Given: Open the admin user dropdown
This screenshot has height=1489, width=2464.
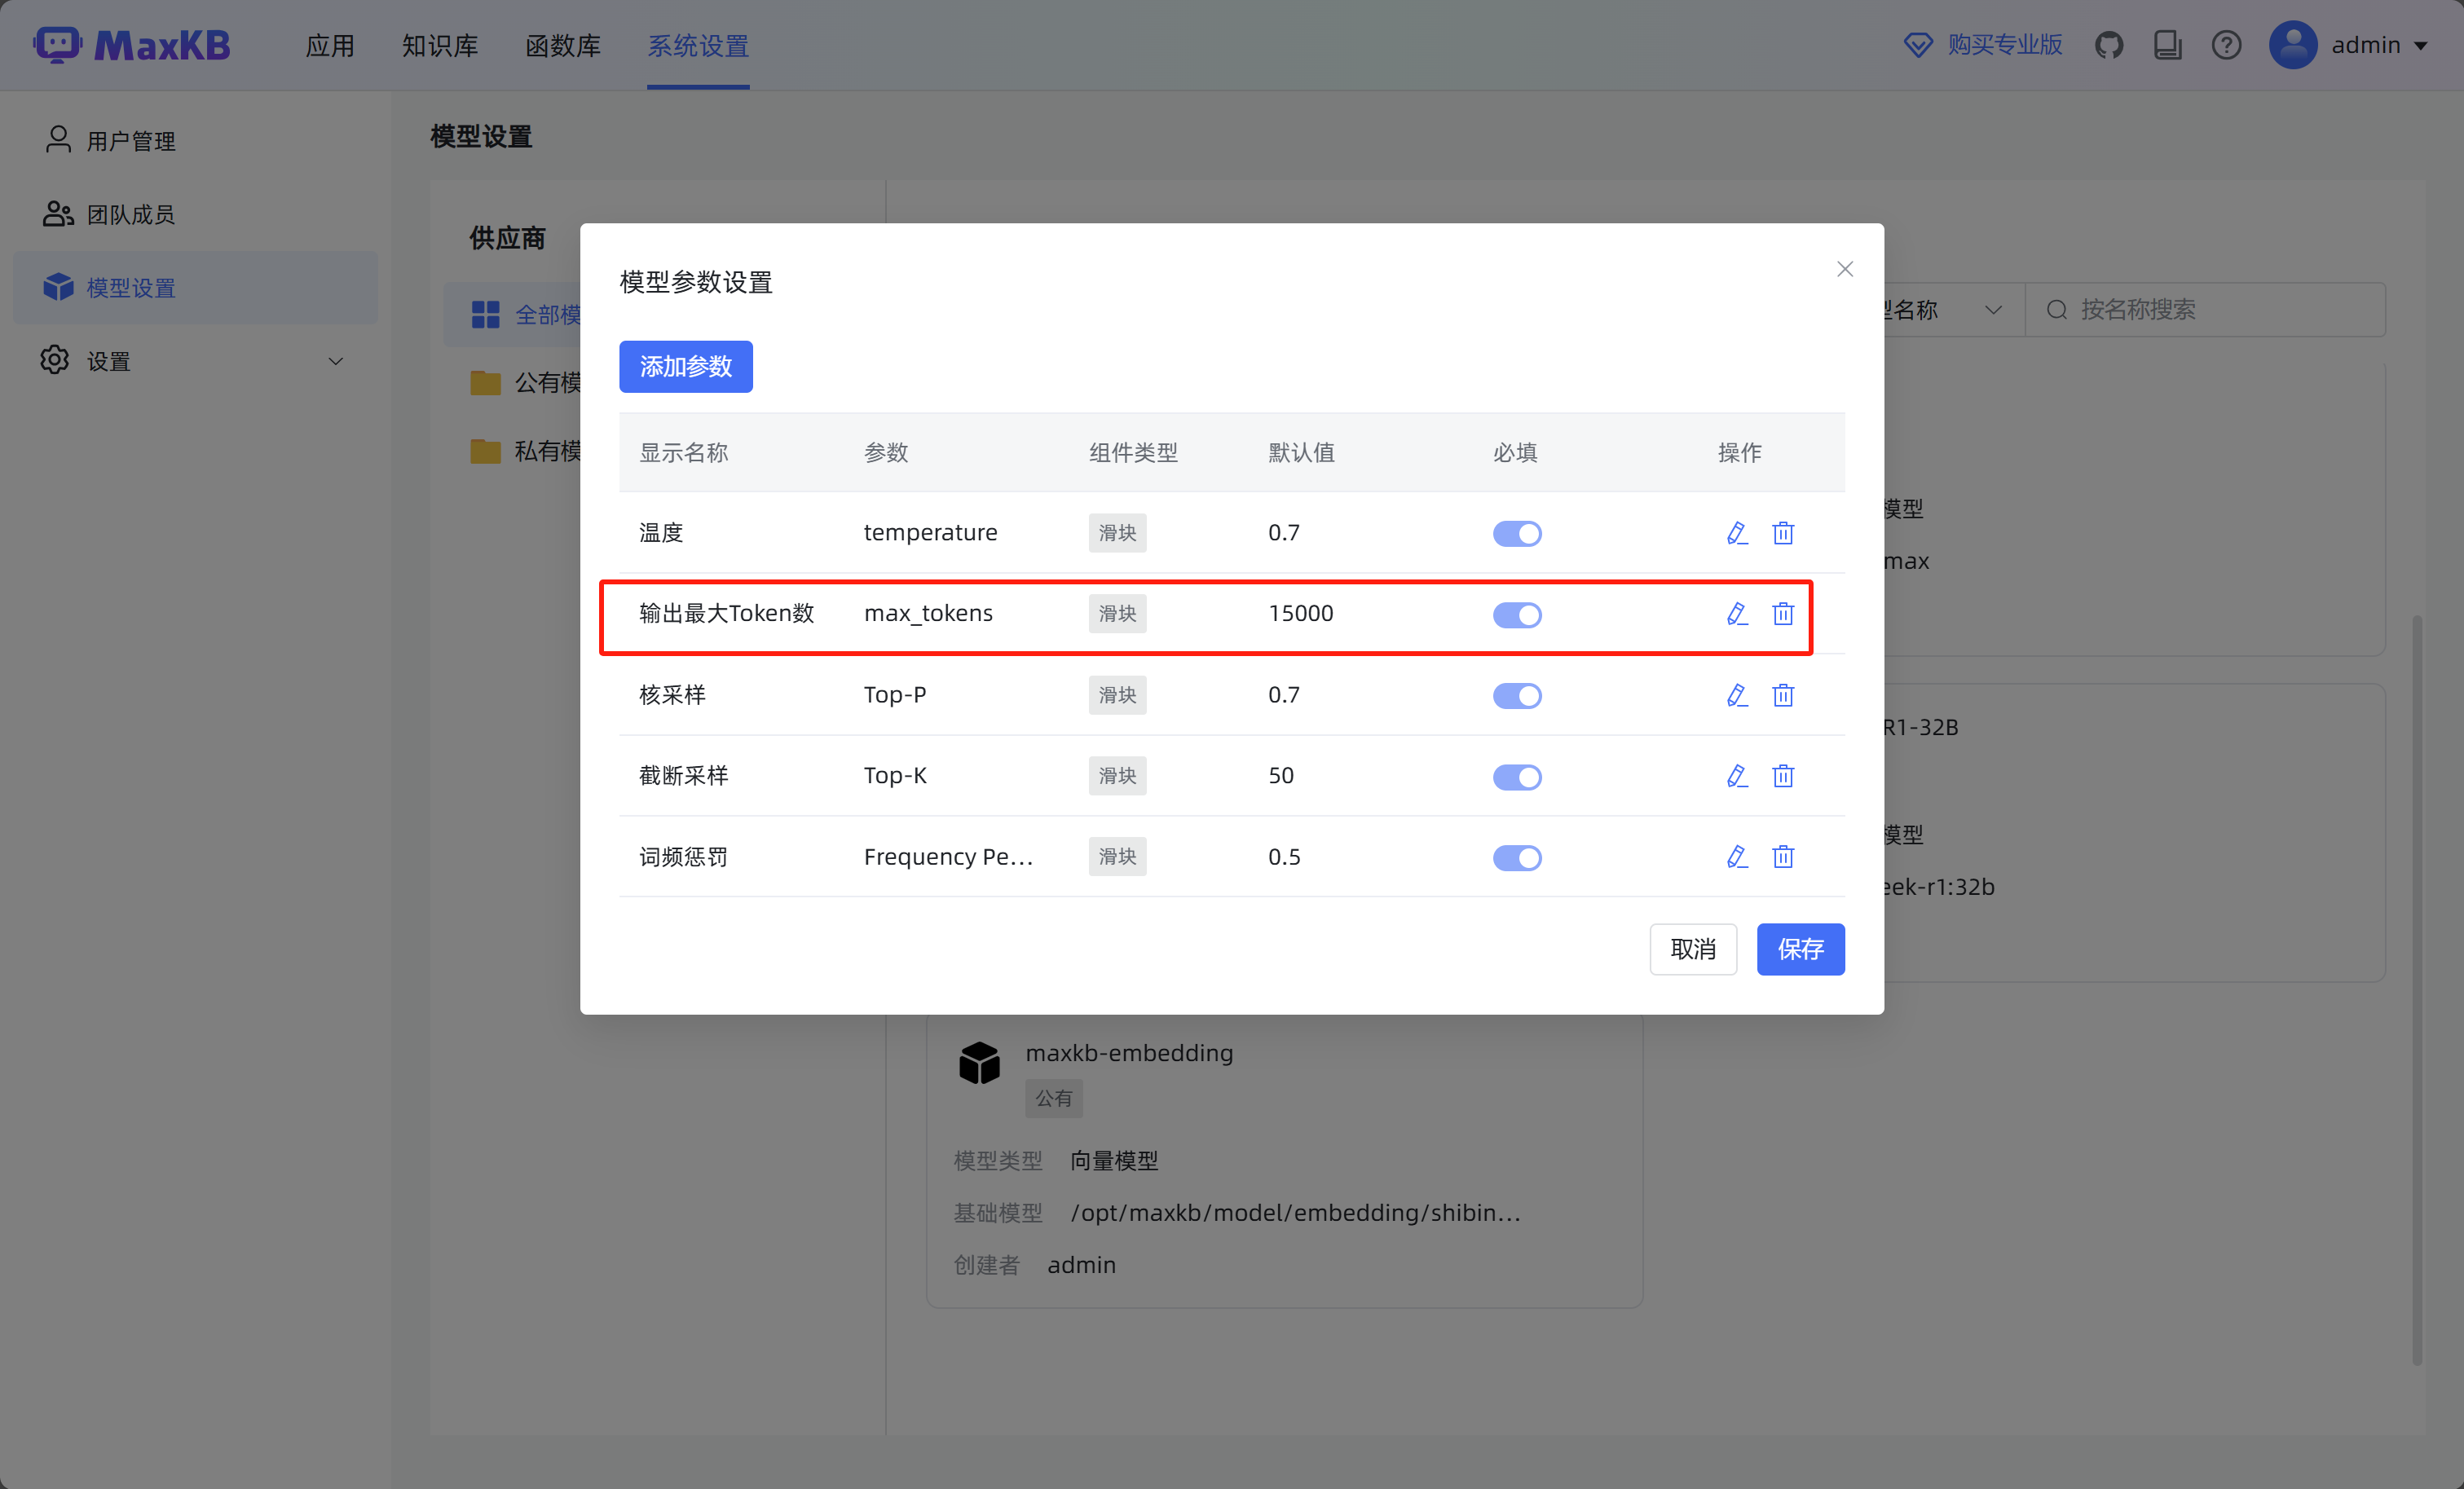Looking at the screenshot, I should pos(2350,45).
